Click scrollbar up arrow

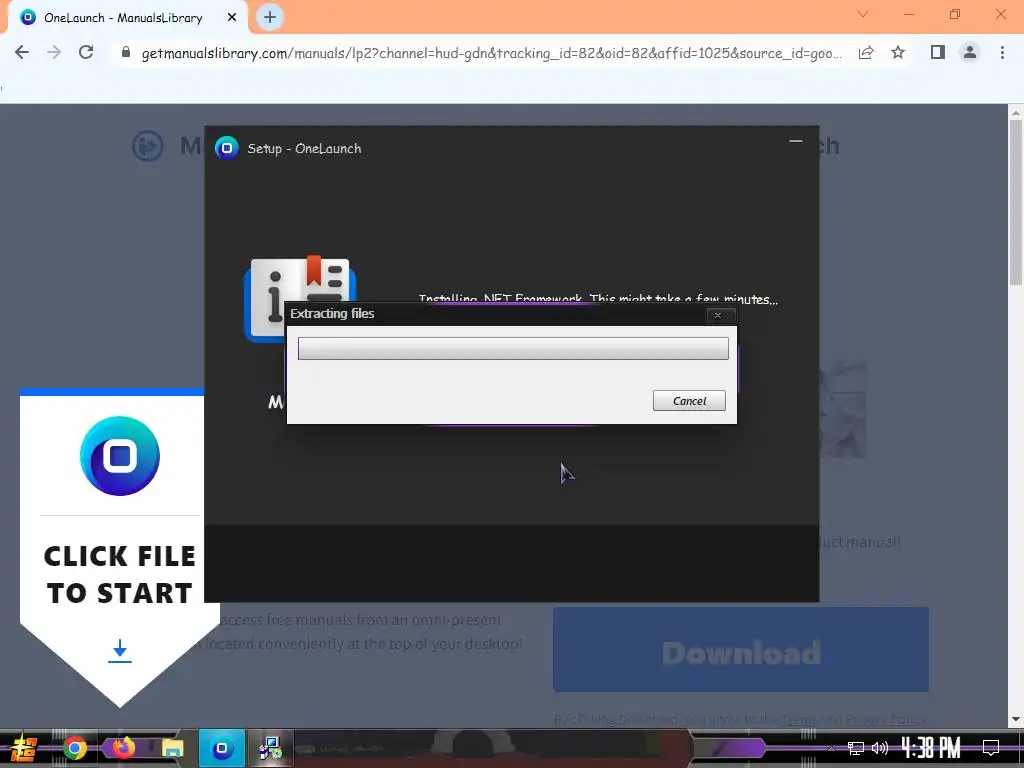[1016, 112]
